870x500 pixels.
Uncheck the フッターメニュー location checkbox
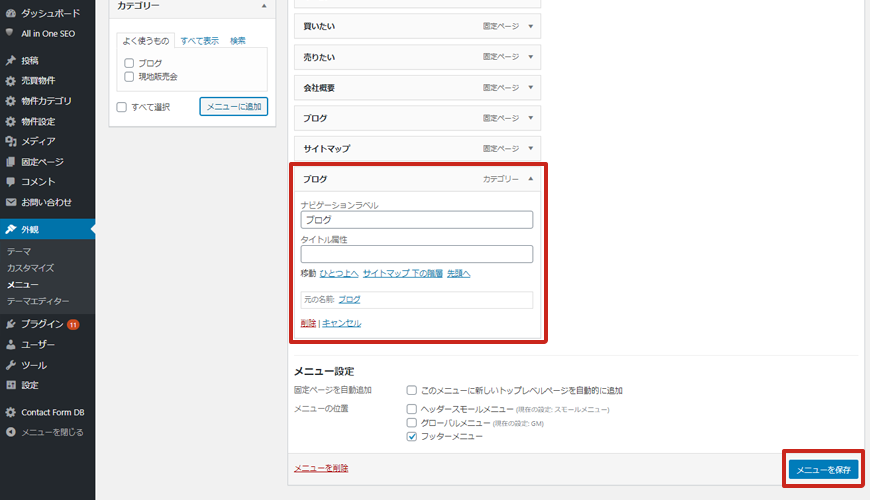pos(412,437)
